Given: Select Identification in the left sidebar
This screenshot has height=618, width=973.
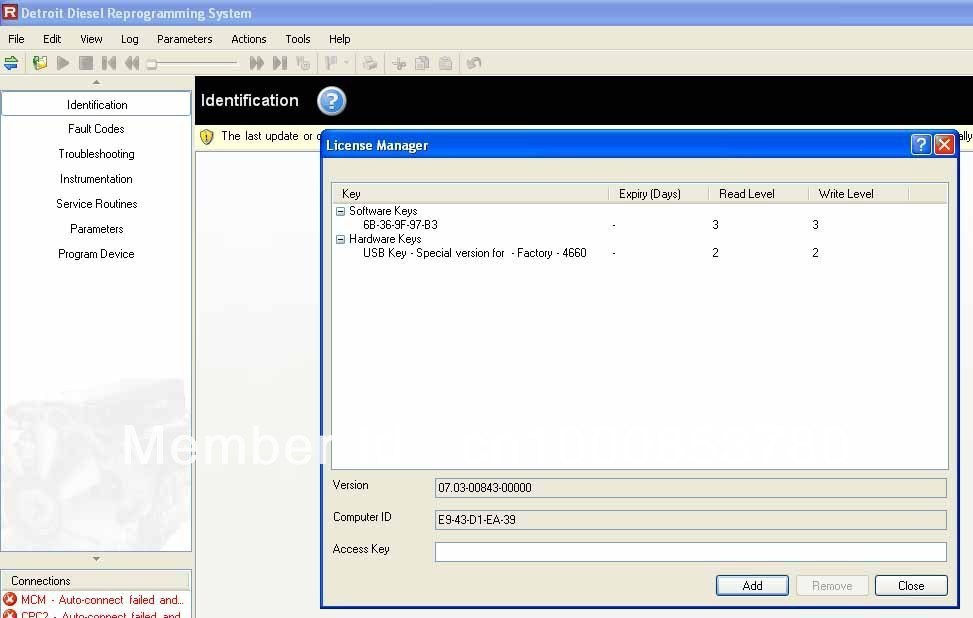Looking at the screenshot, I should pos(97,104).
